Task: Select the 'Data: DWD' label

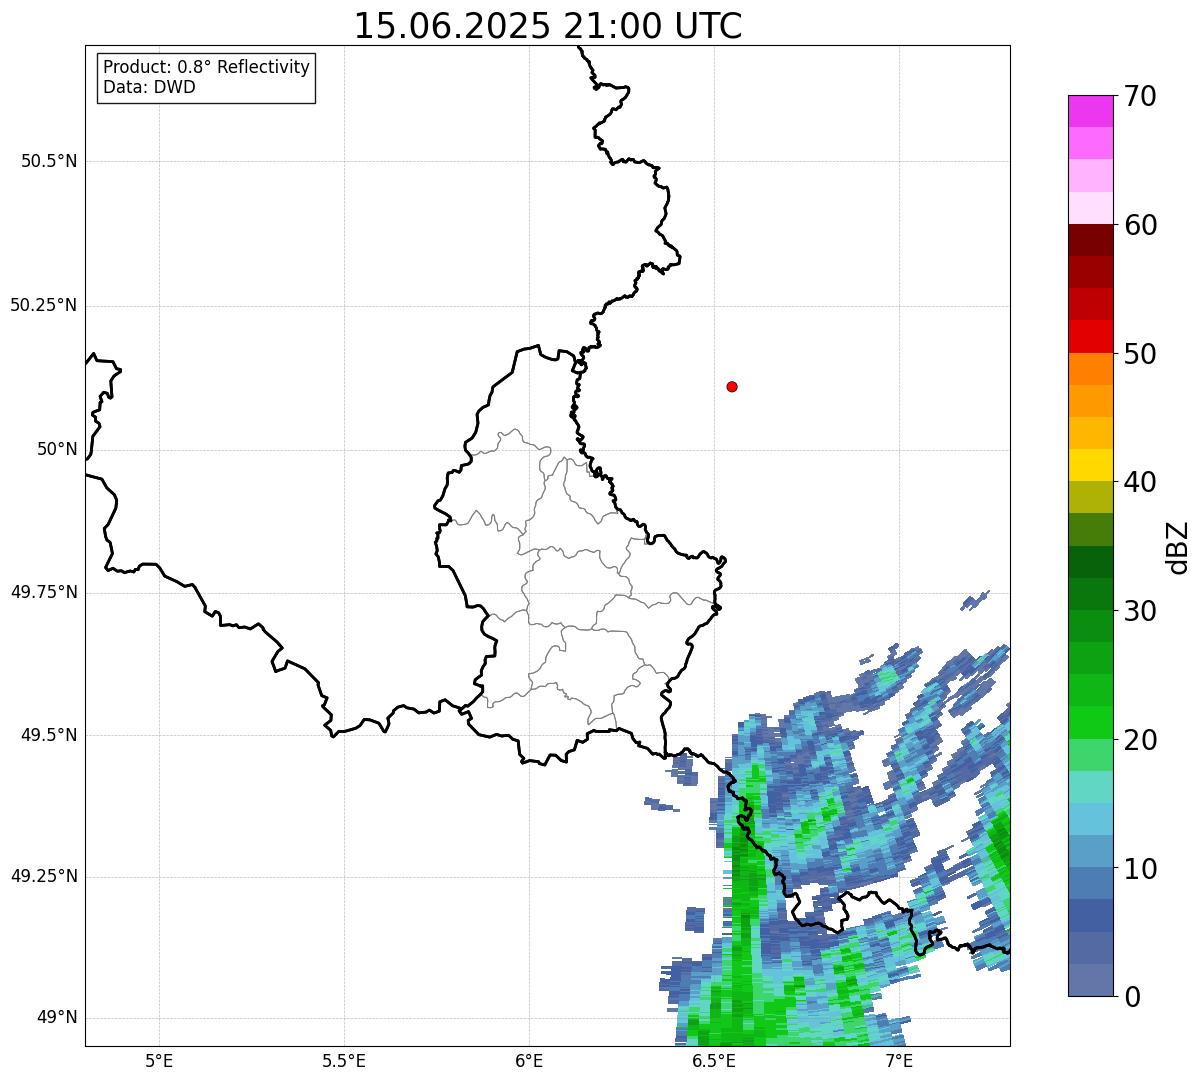Action: (149, 87)
